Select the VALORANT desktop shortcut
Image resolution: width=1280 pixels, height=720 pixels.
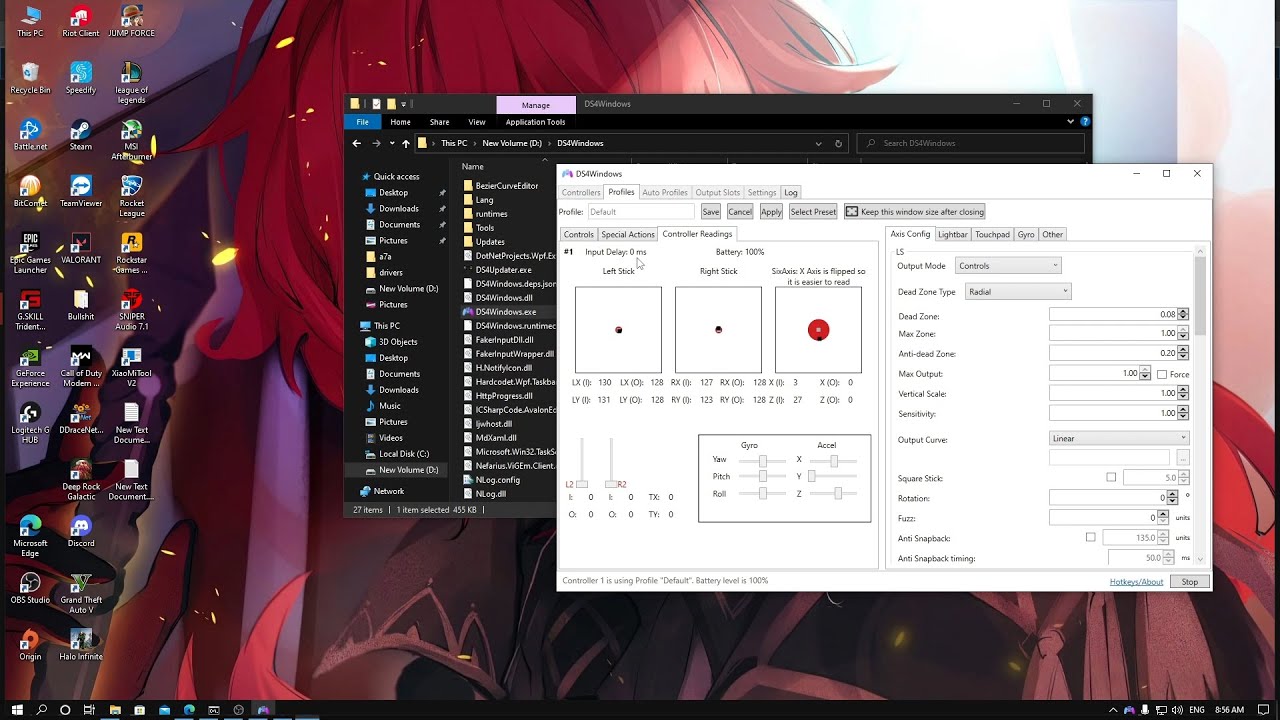81,244
